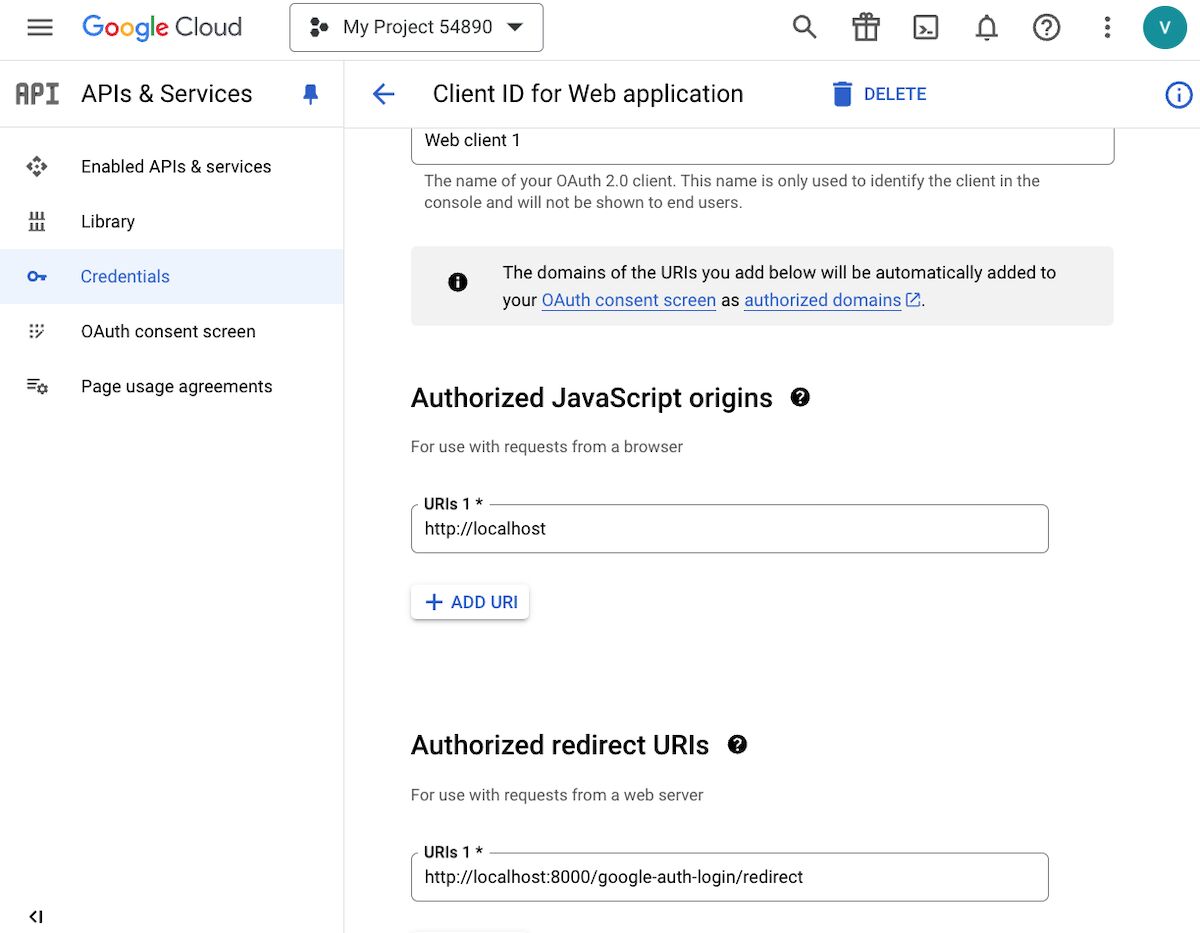The image size is (1200, 933).
Task: Open My Project 54890 project selector
Action: click(x=416, y=27)
